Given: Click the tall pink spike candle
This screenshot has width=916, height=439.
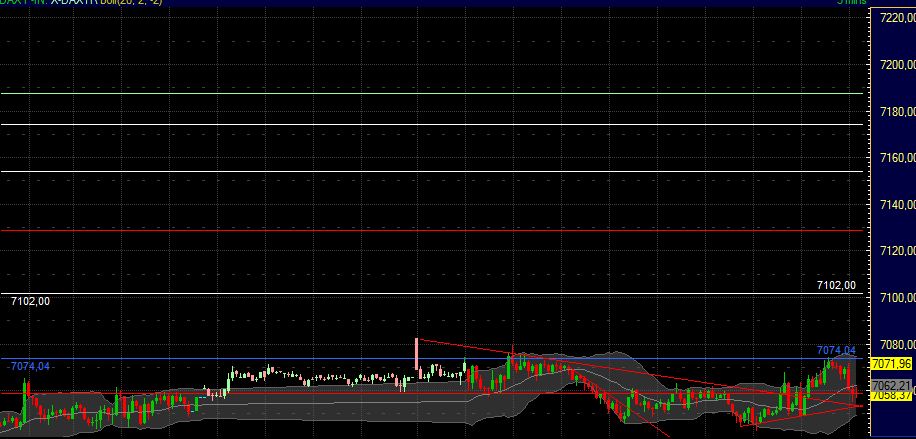Looking at the screenshot, I should (x=417, y=354).
